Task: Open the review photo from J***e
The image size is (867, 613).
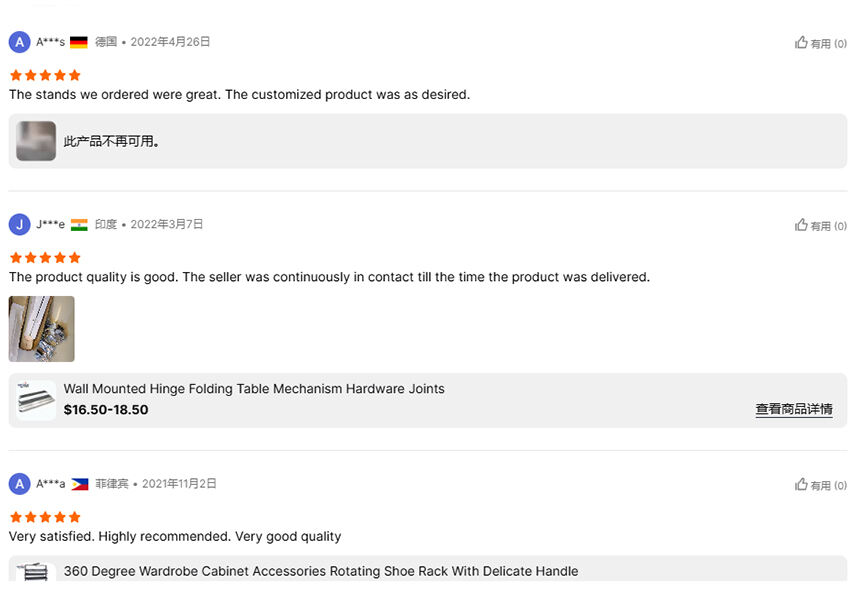Action: click(x=41, y=329)
